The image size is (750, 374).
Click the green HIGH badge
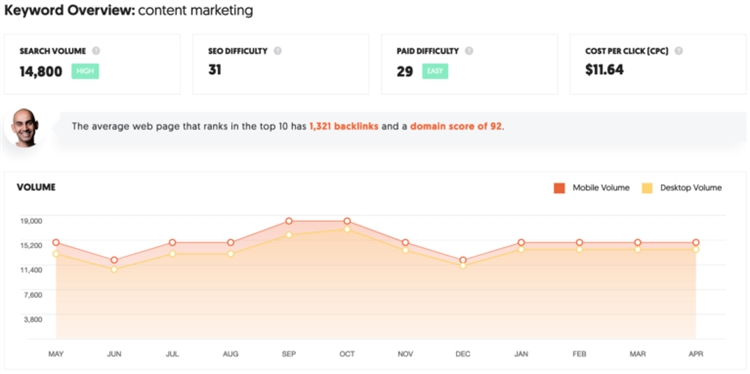coord(85,72)
